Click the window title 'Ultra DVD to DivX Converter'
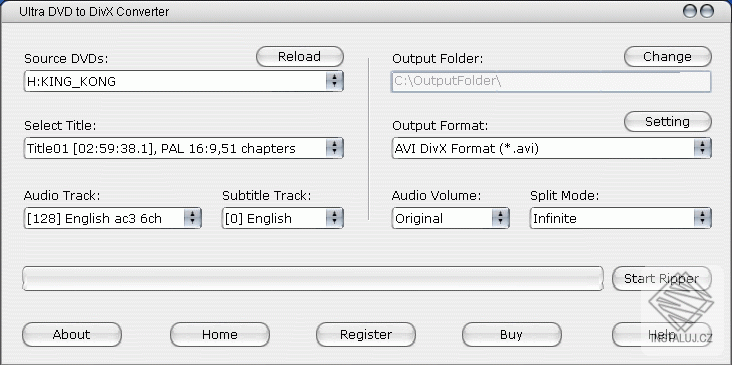Viewport: 732px width, 365px height. click(94, 12)
